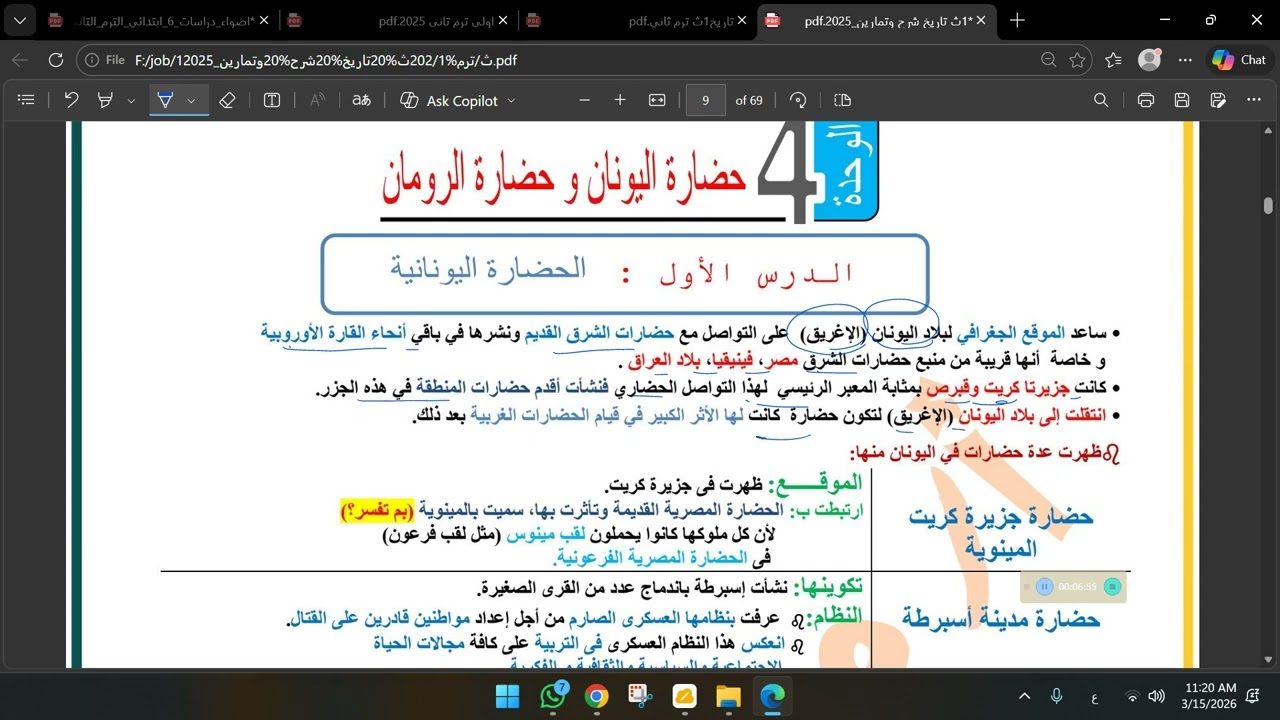Select the active تاريخ شرح وتمارين tab

coord(875,20)
